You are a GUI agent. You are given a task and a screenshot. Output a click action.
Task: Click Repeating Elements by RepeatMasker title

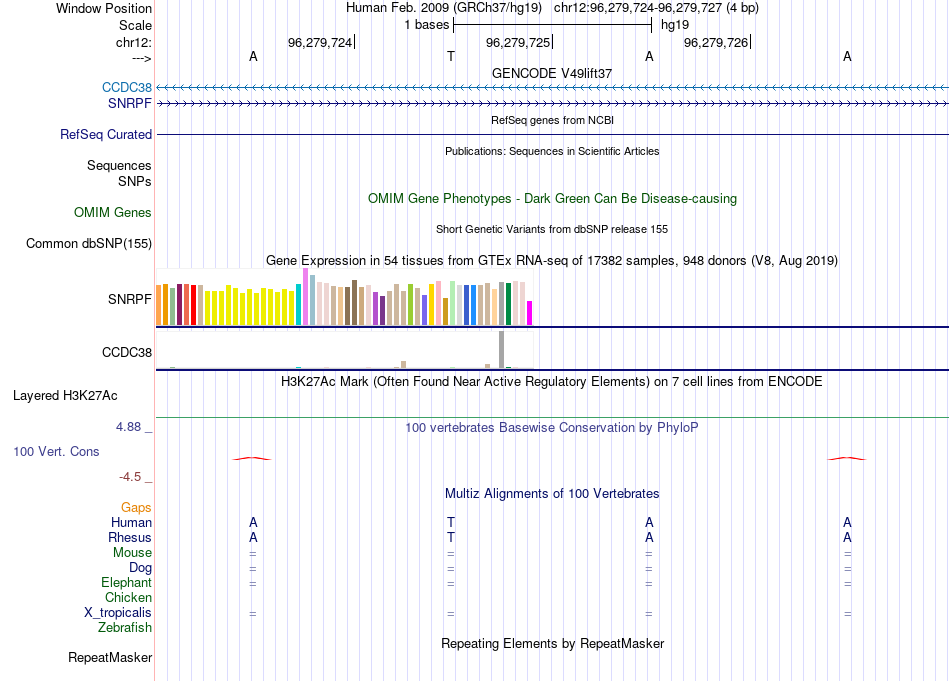[552, 643]
